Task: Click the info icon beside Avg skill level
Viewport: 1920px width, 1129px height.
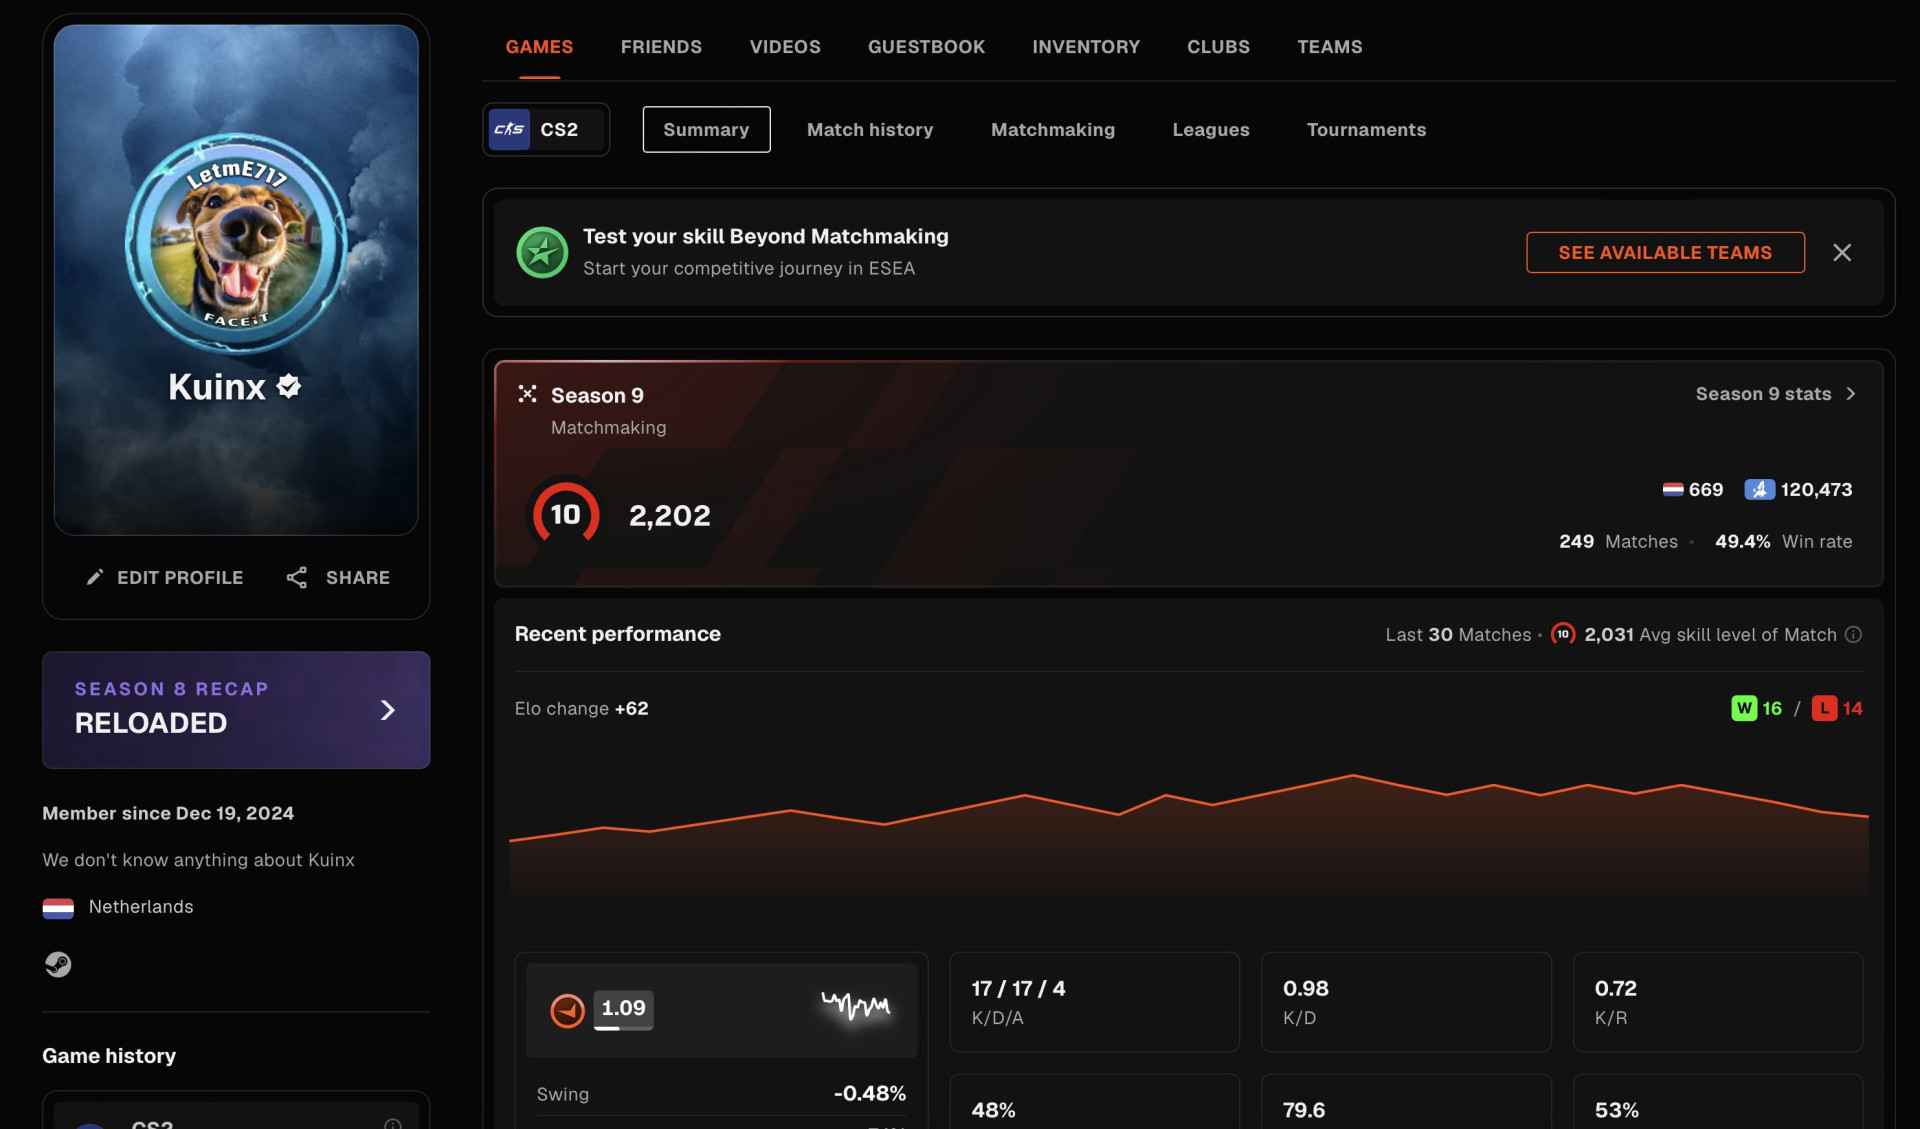Action: (x=1853, y=634)
